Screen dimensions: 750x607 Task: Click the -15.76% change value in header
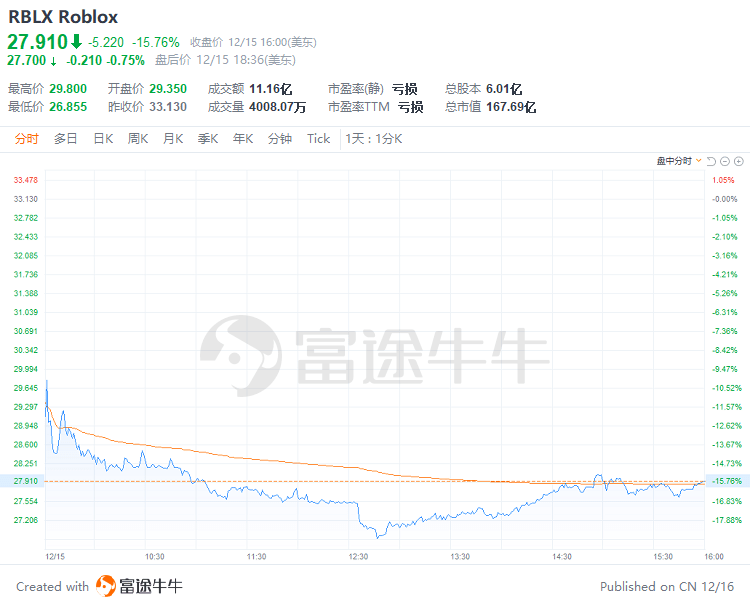[x=156, y=43]
